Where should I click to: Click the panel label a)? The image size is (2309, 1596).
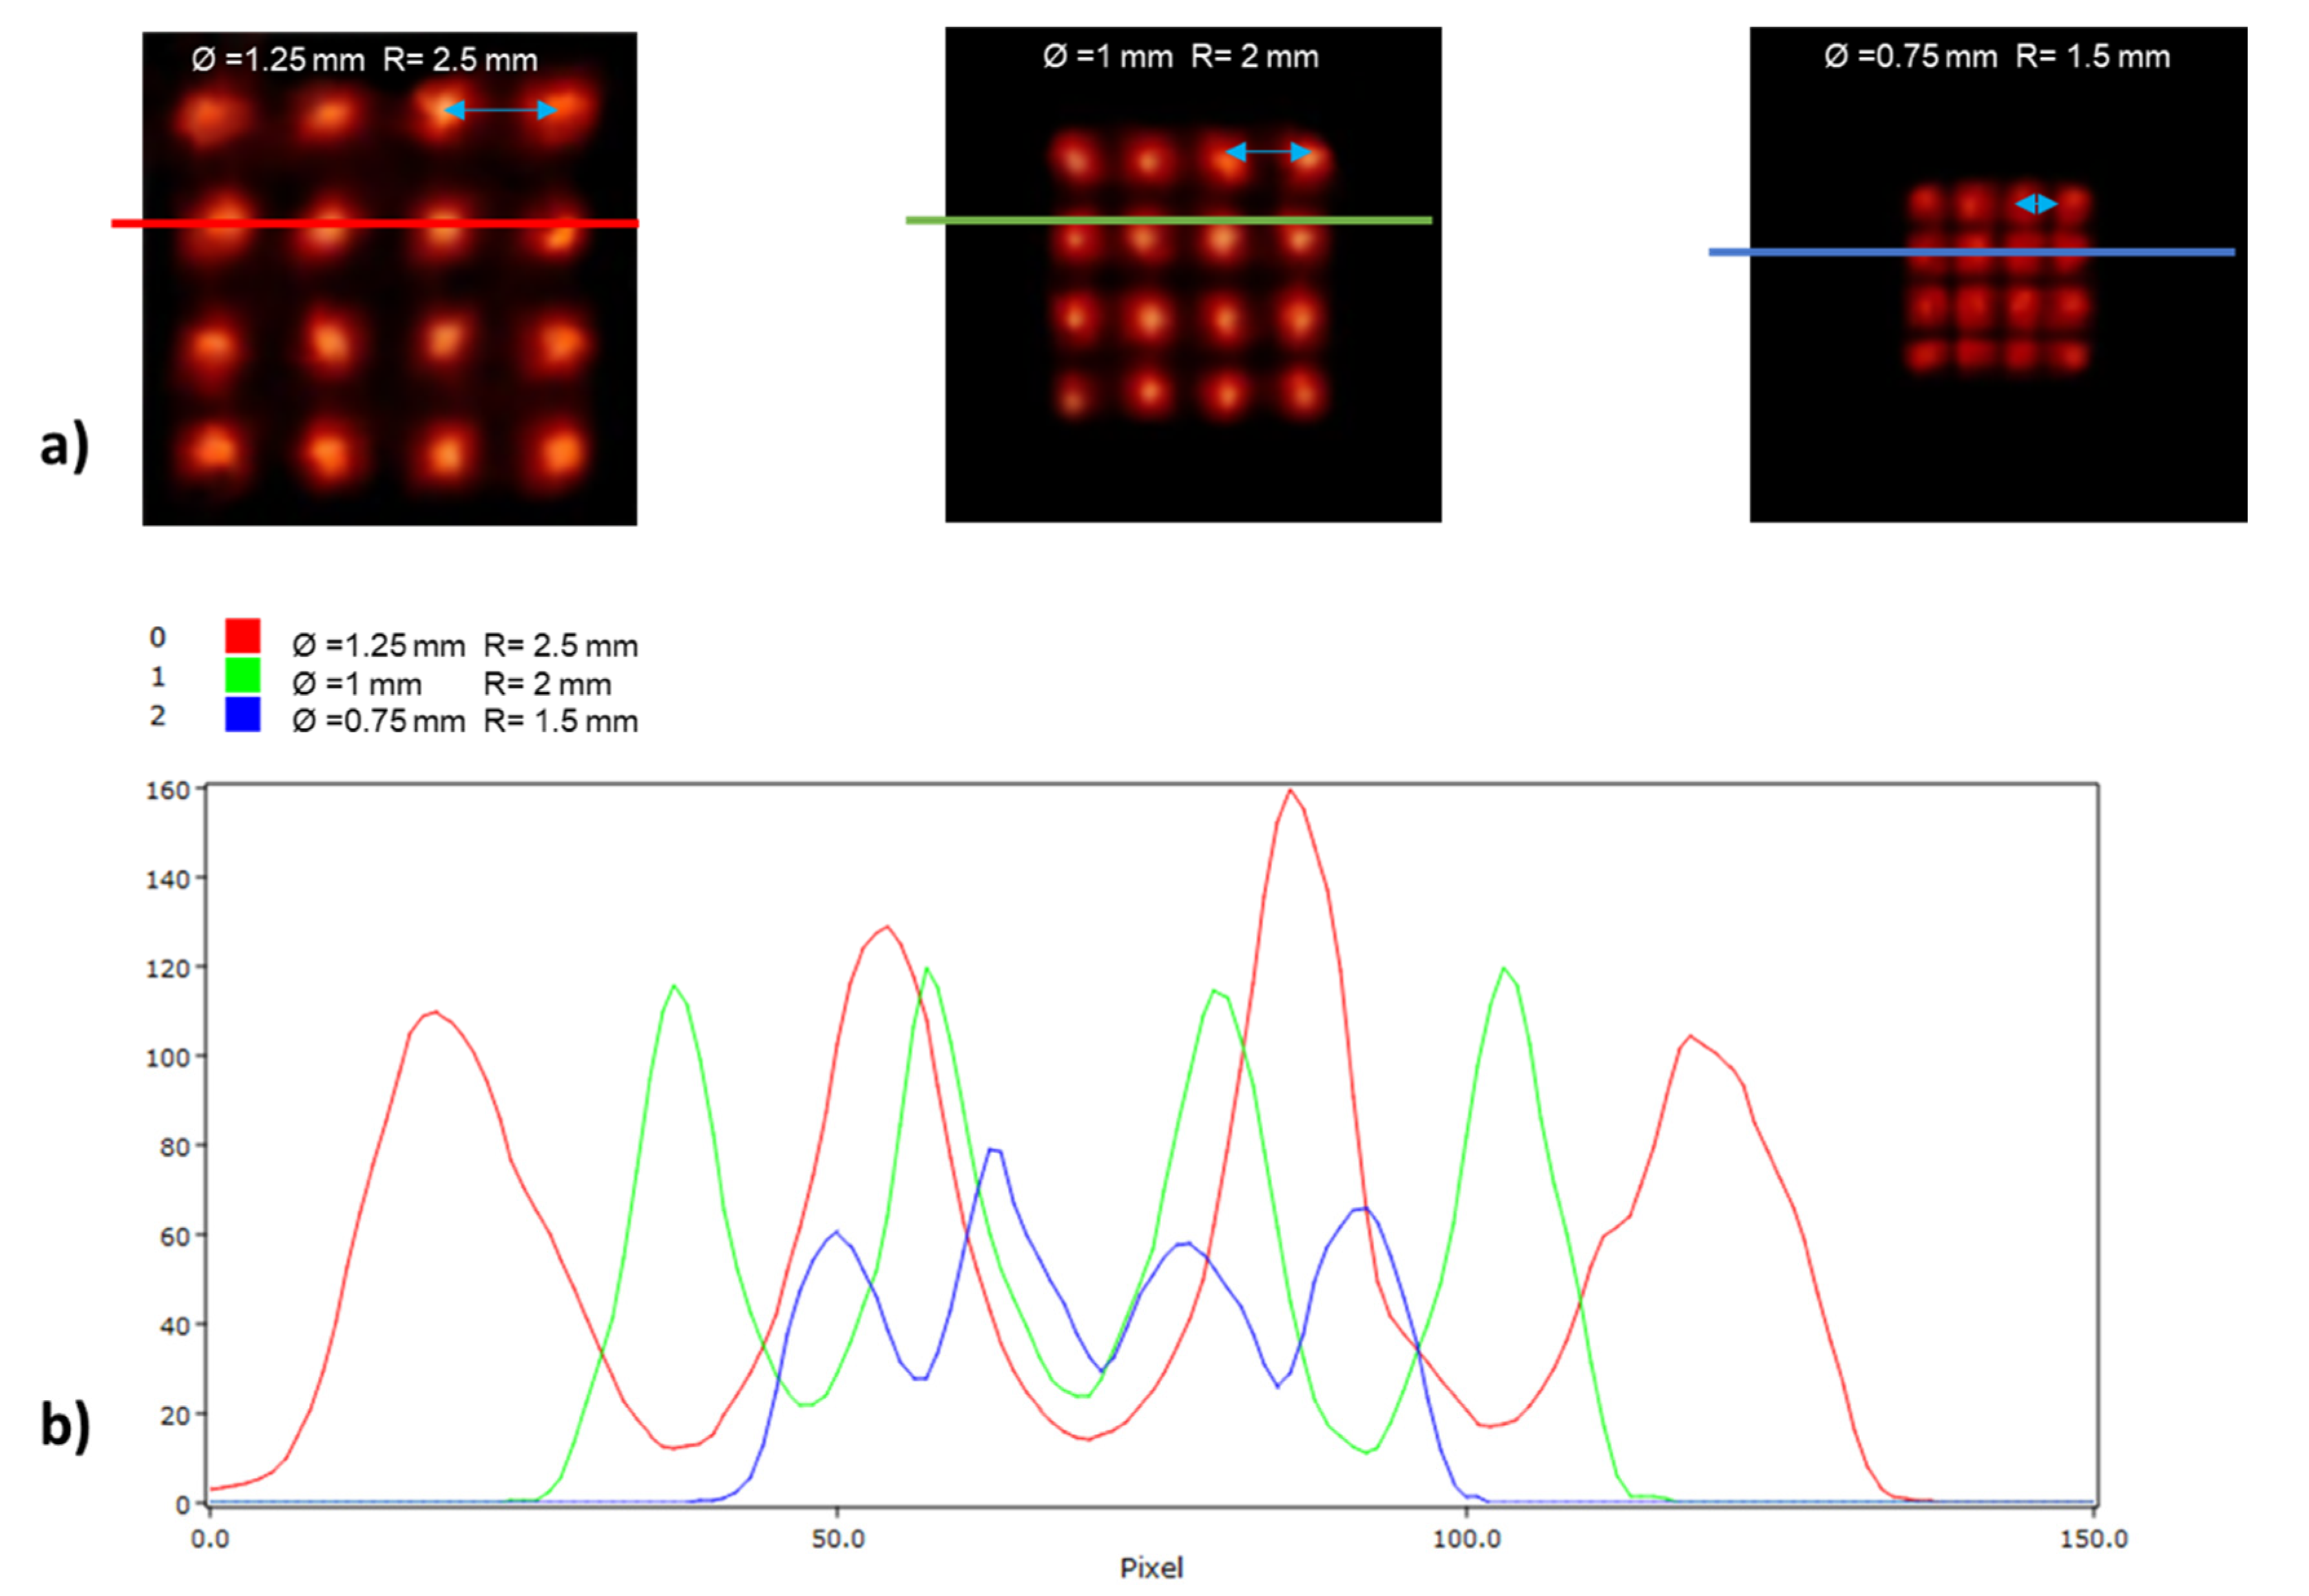tap(65, 446)
